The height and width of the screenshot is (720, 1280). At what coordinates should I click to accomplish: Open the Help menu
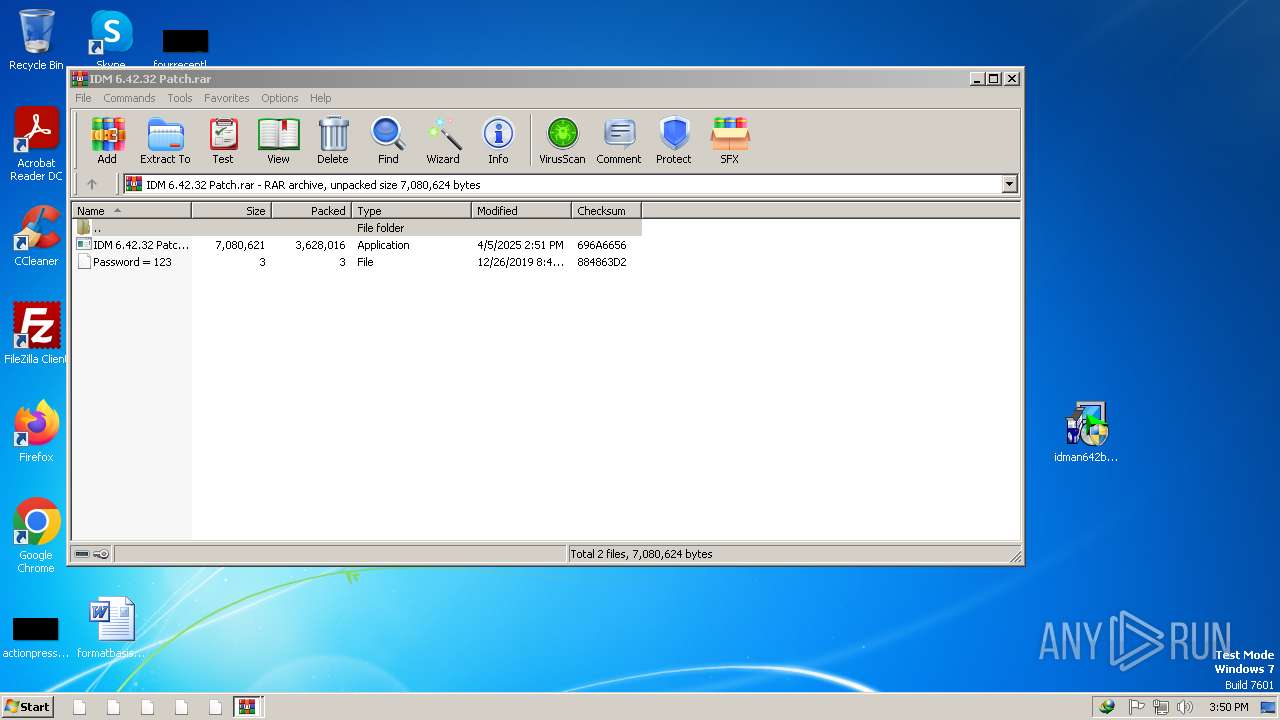[x=320, y=98]
